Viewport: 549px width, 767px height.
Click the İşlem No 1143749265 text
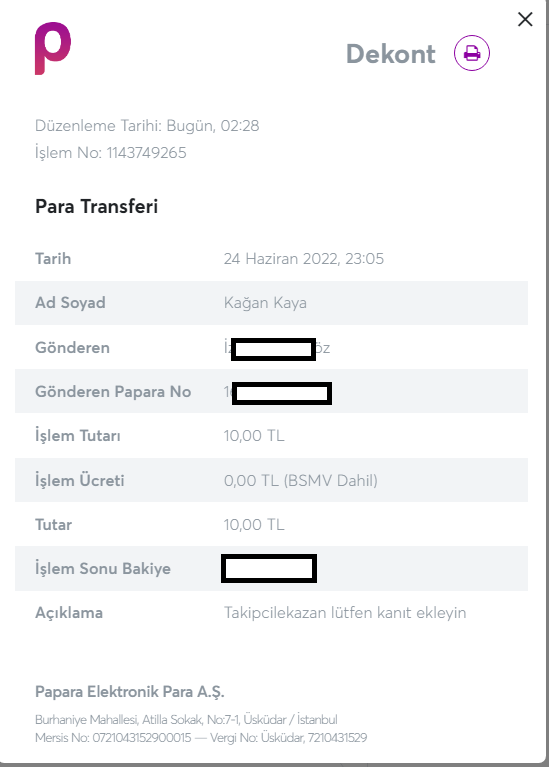coord(111,153)
